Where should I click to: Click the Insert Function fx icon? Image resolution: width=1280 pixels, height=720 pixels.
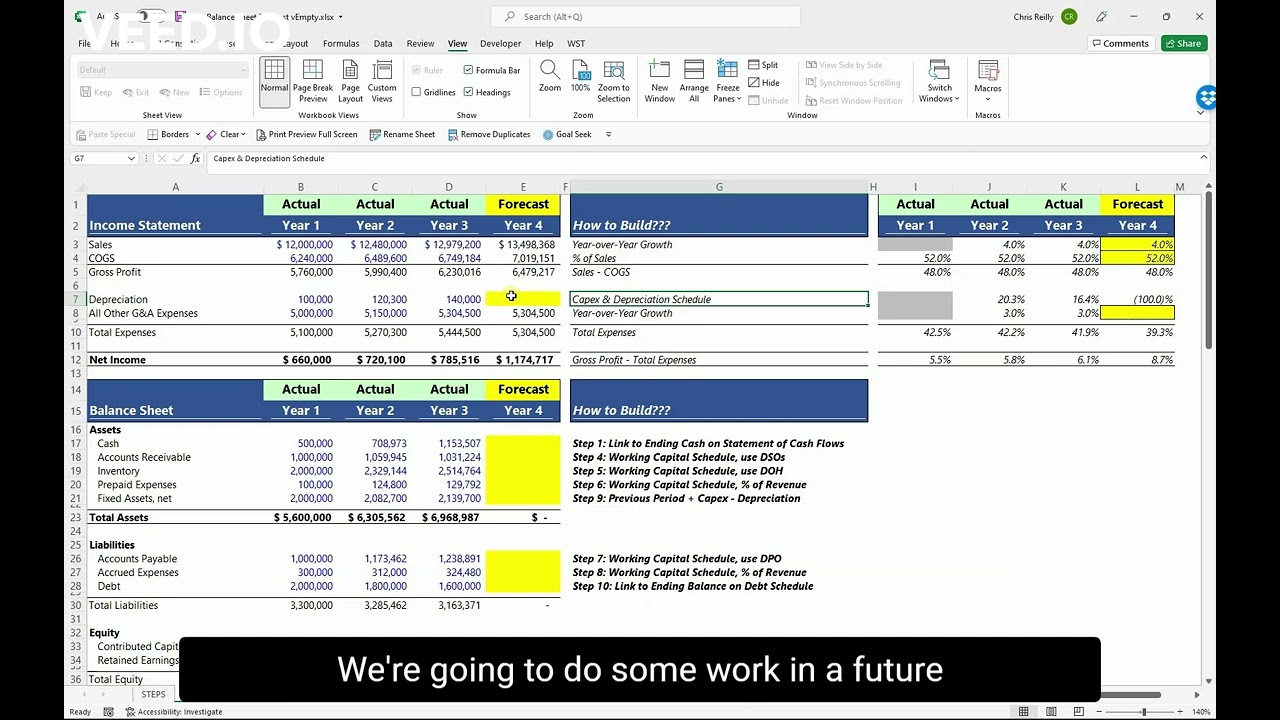(195, 158)
